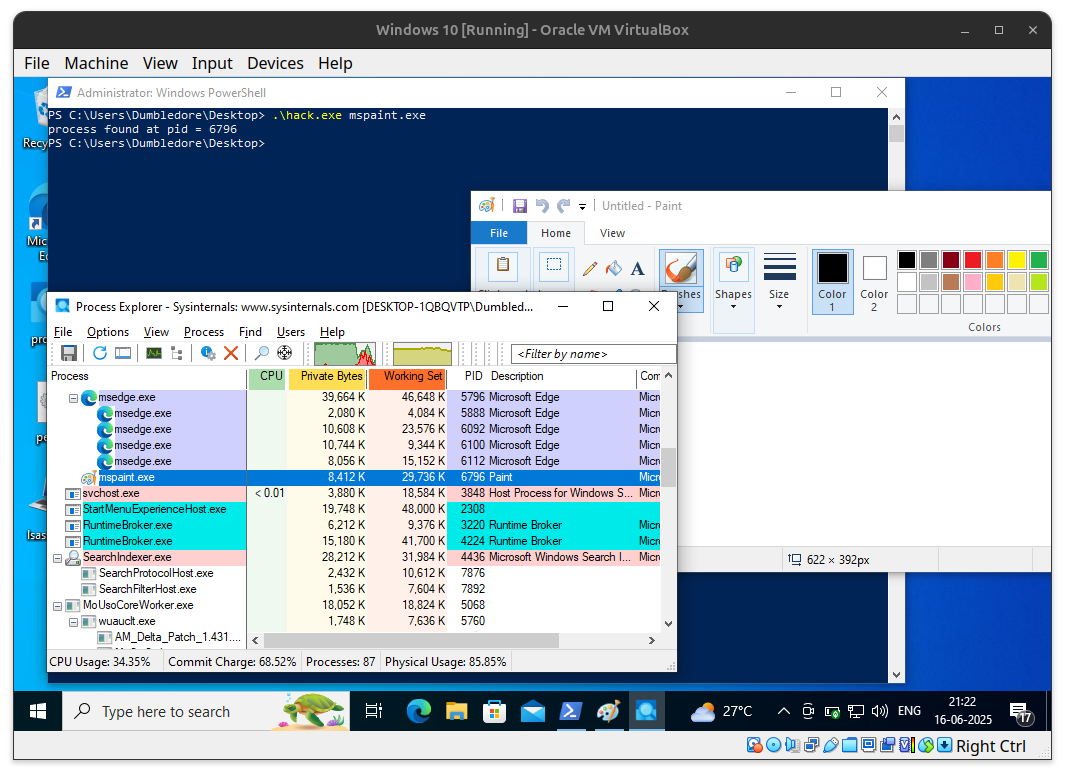The image size is (1065, 776).
Task: Select Color 1 button in Paint
Action: point(832,282)
